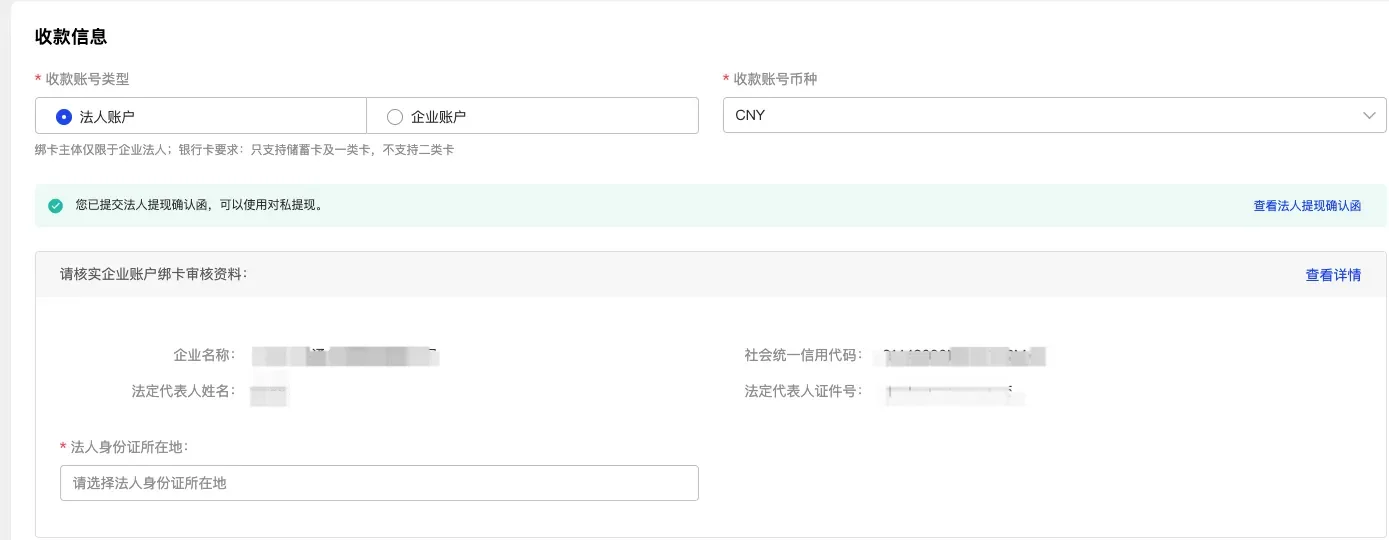Open the 查看法人提现确认函 link
This screenshot has width=1389, height=540.
pos(1307,206)
